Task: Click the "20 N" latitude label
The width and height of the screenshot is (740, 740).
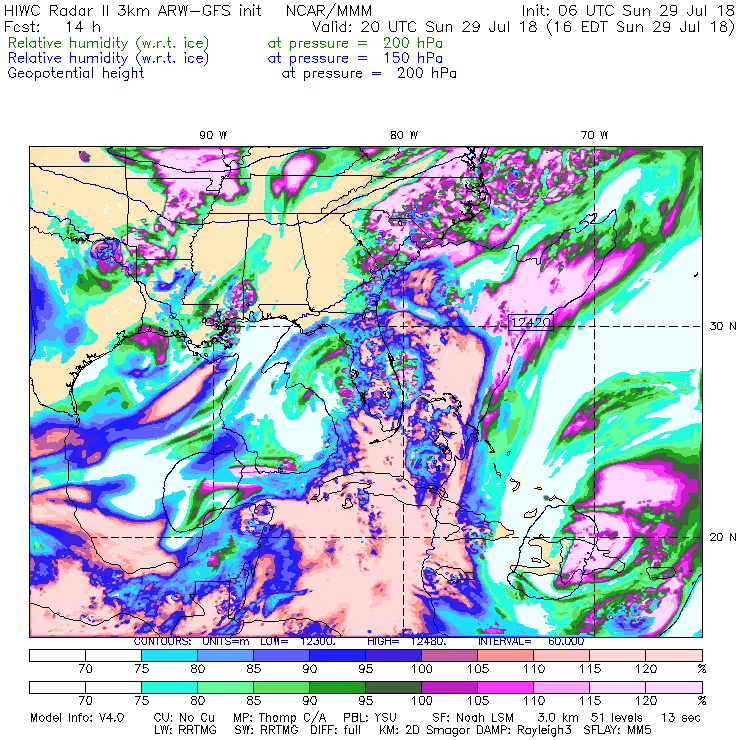Action: coord(723,537)
